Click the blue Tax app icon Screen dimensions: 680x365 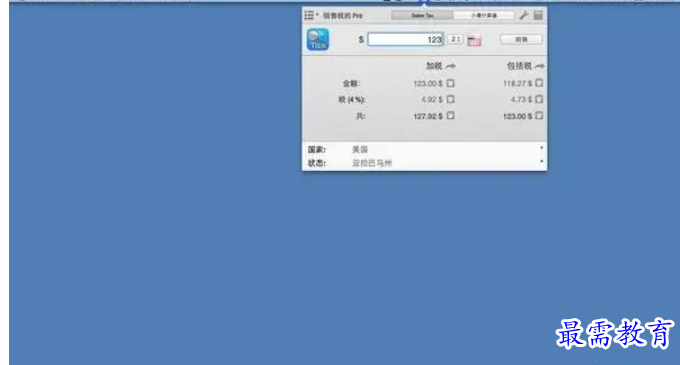318,39
